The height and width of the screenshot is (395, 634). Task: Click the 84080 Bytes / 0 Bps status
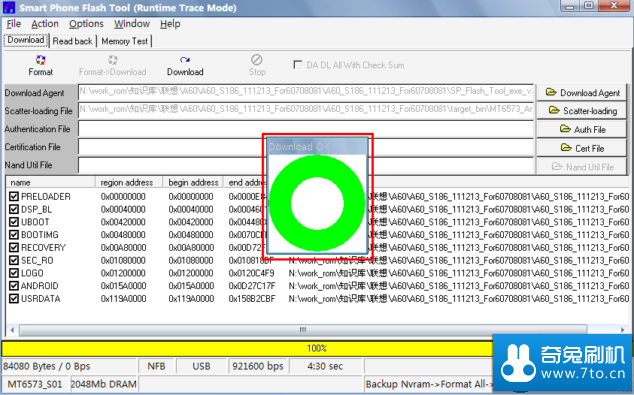tap(70, 366)
